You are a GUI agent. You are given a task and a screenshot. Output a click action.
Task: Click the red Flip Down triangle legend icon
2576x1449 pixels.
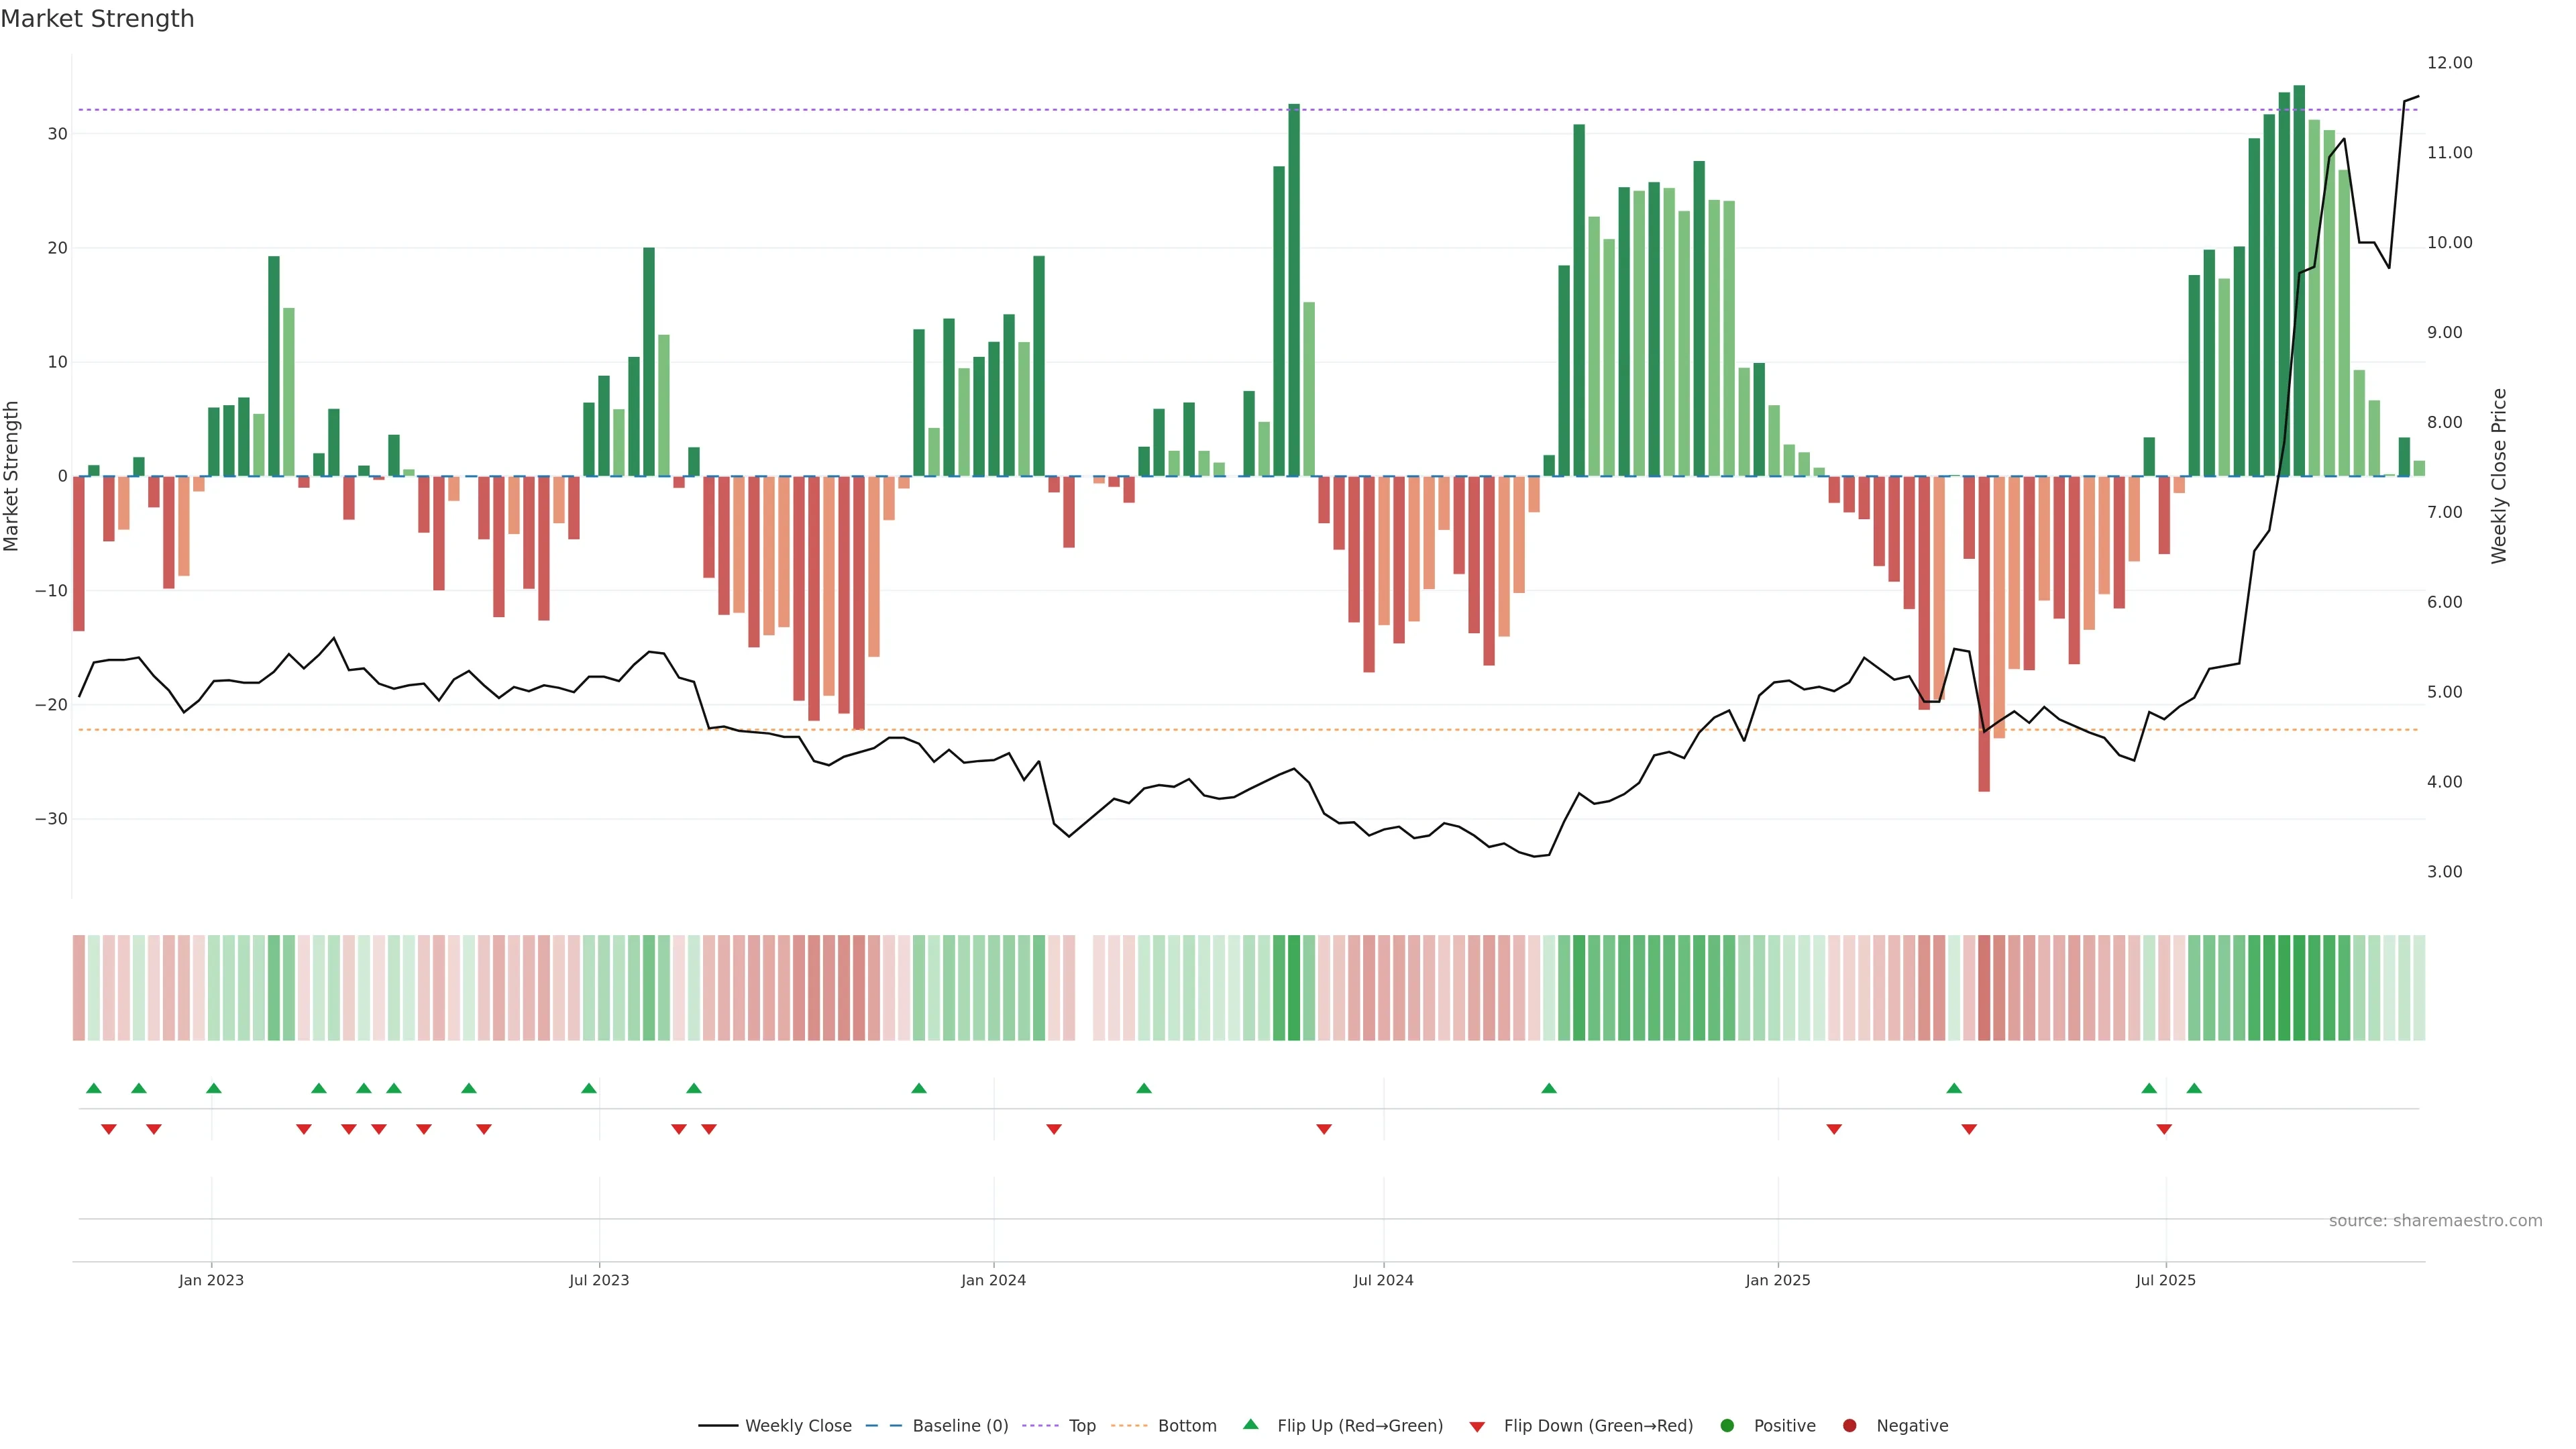[x=1477, y=1427]
